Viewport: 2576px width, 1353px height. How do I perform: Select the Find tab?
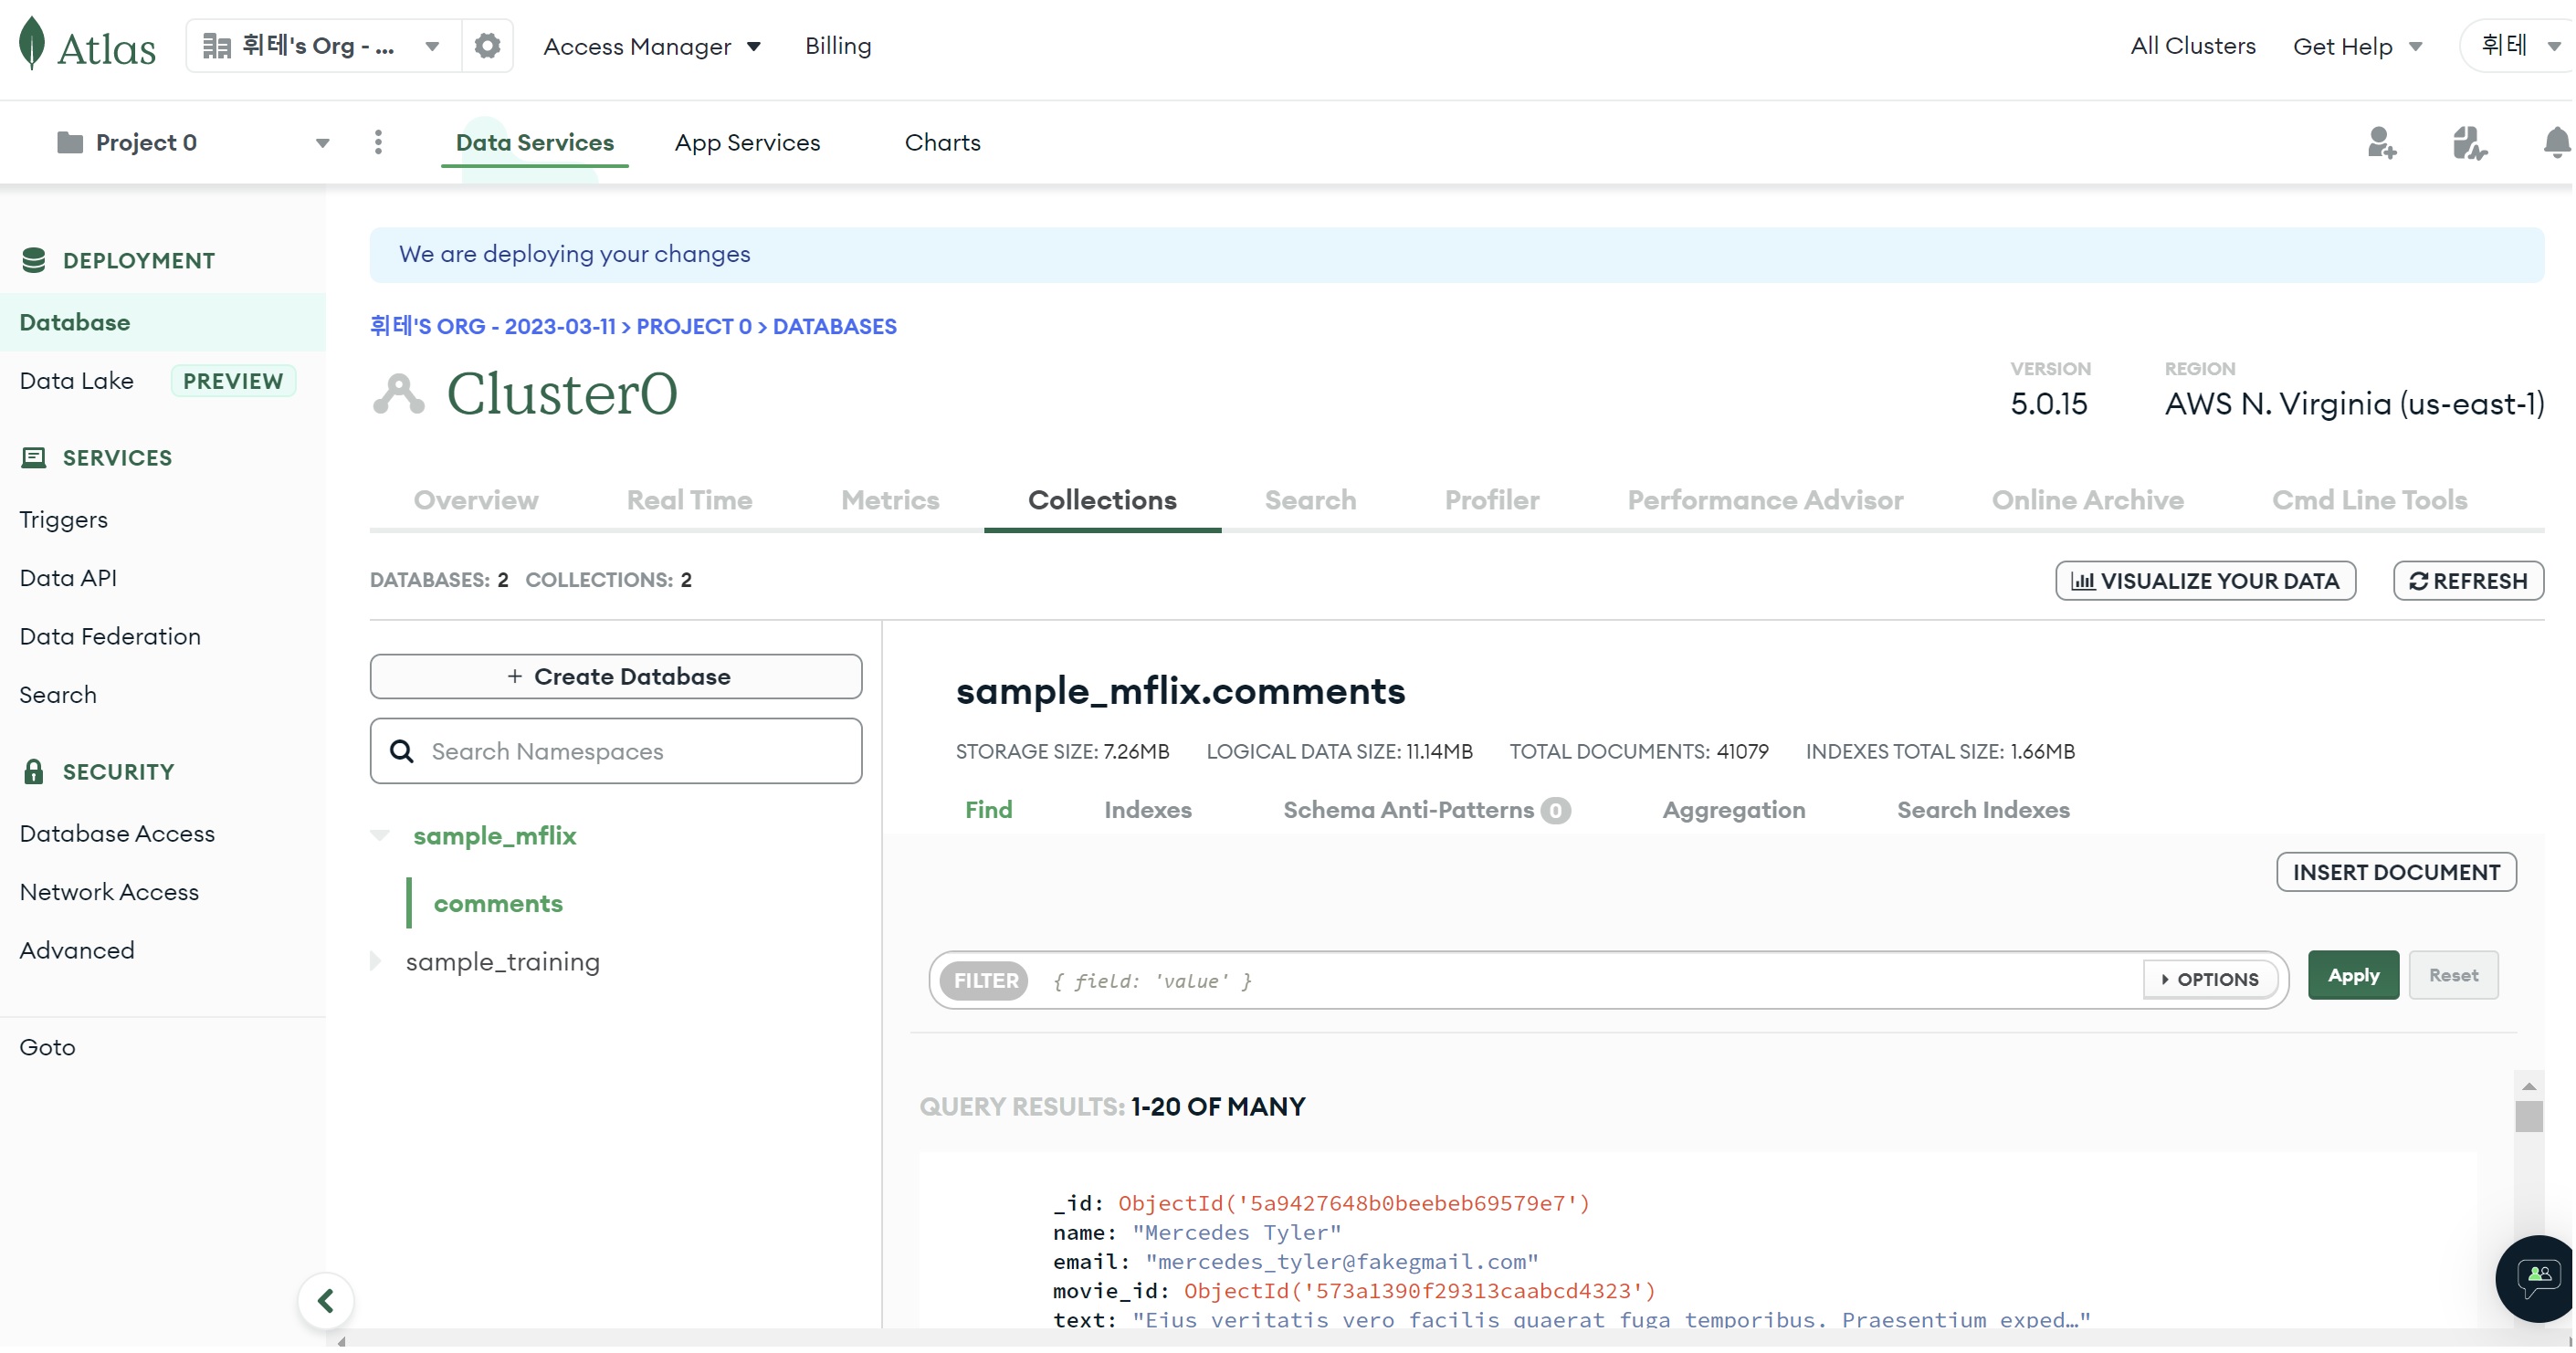988,810
